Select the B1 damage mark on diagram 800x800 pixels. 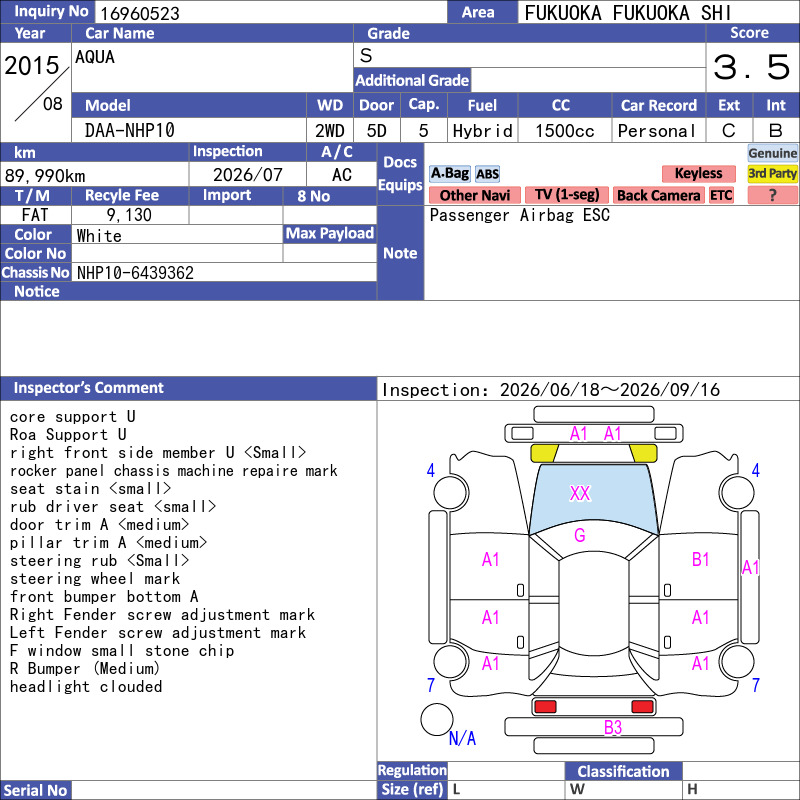(701, 560)
